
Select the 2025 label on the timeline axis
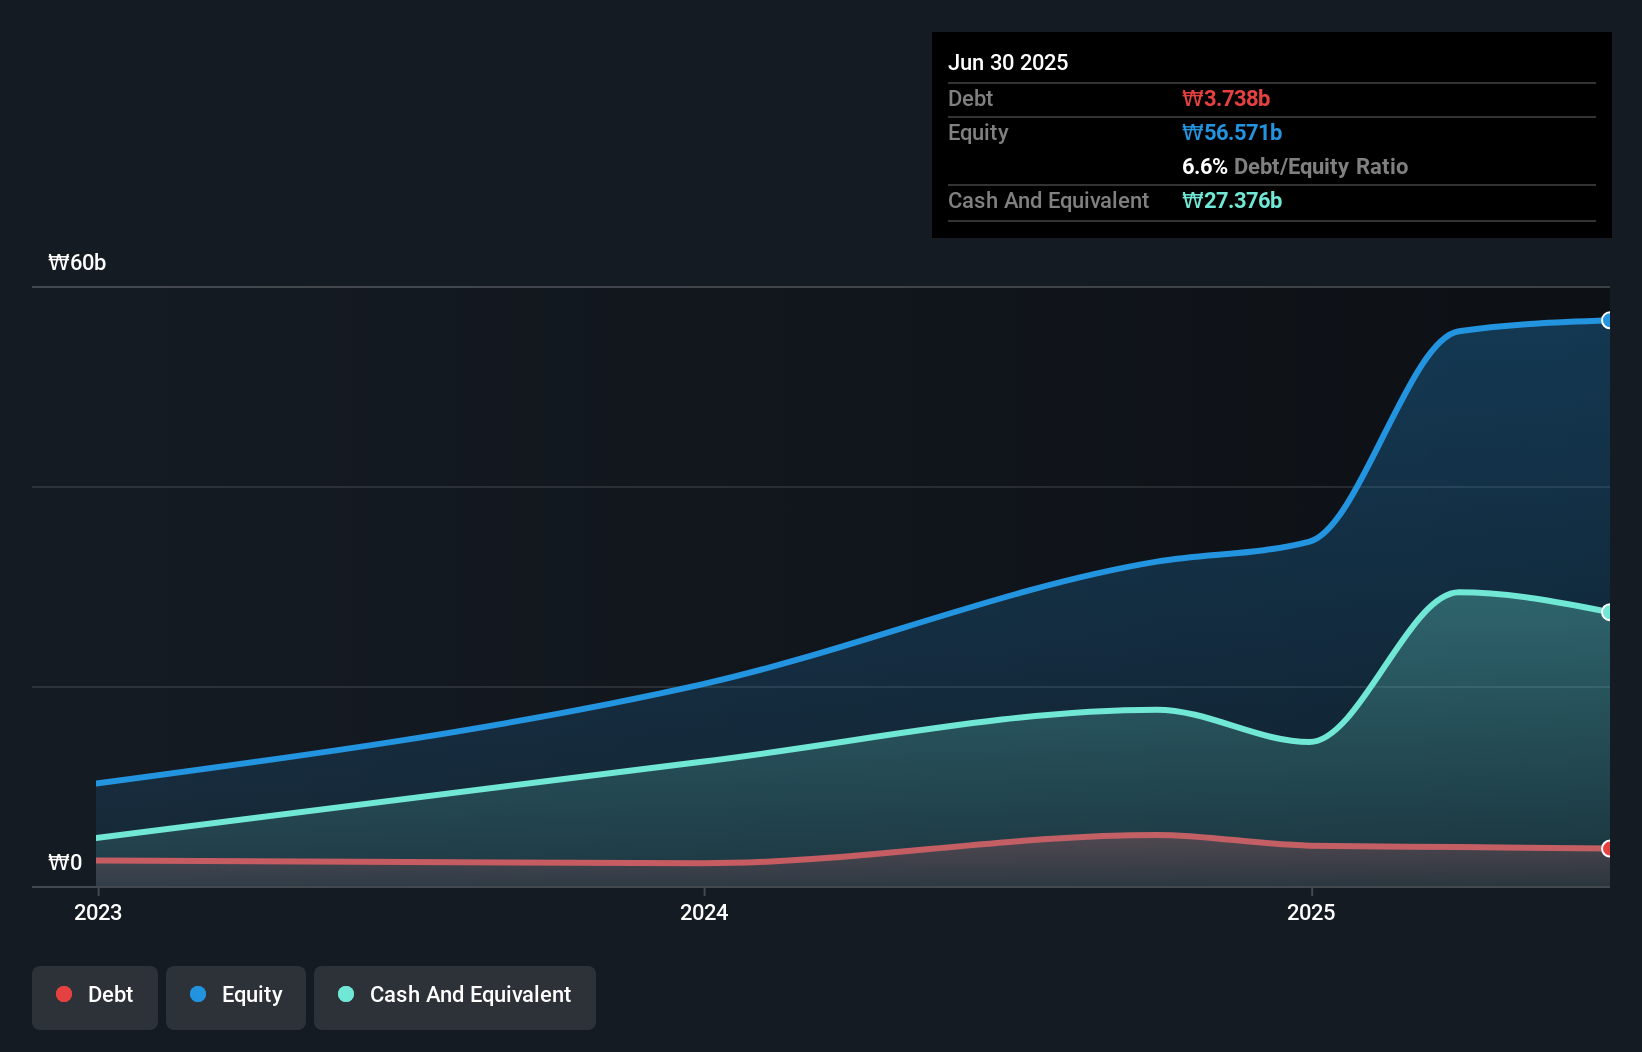pos(1312,912)
